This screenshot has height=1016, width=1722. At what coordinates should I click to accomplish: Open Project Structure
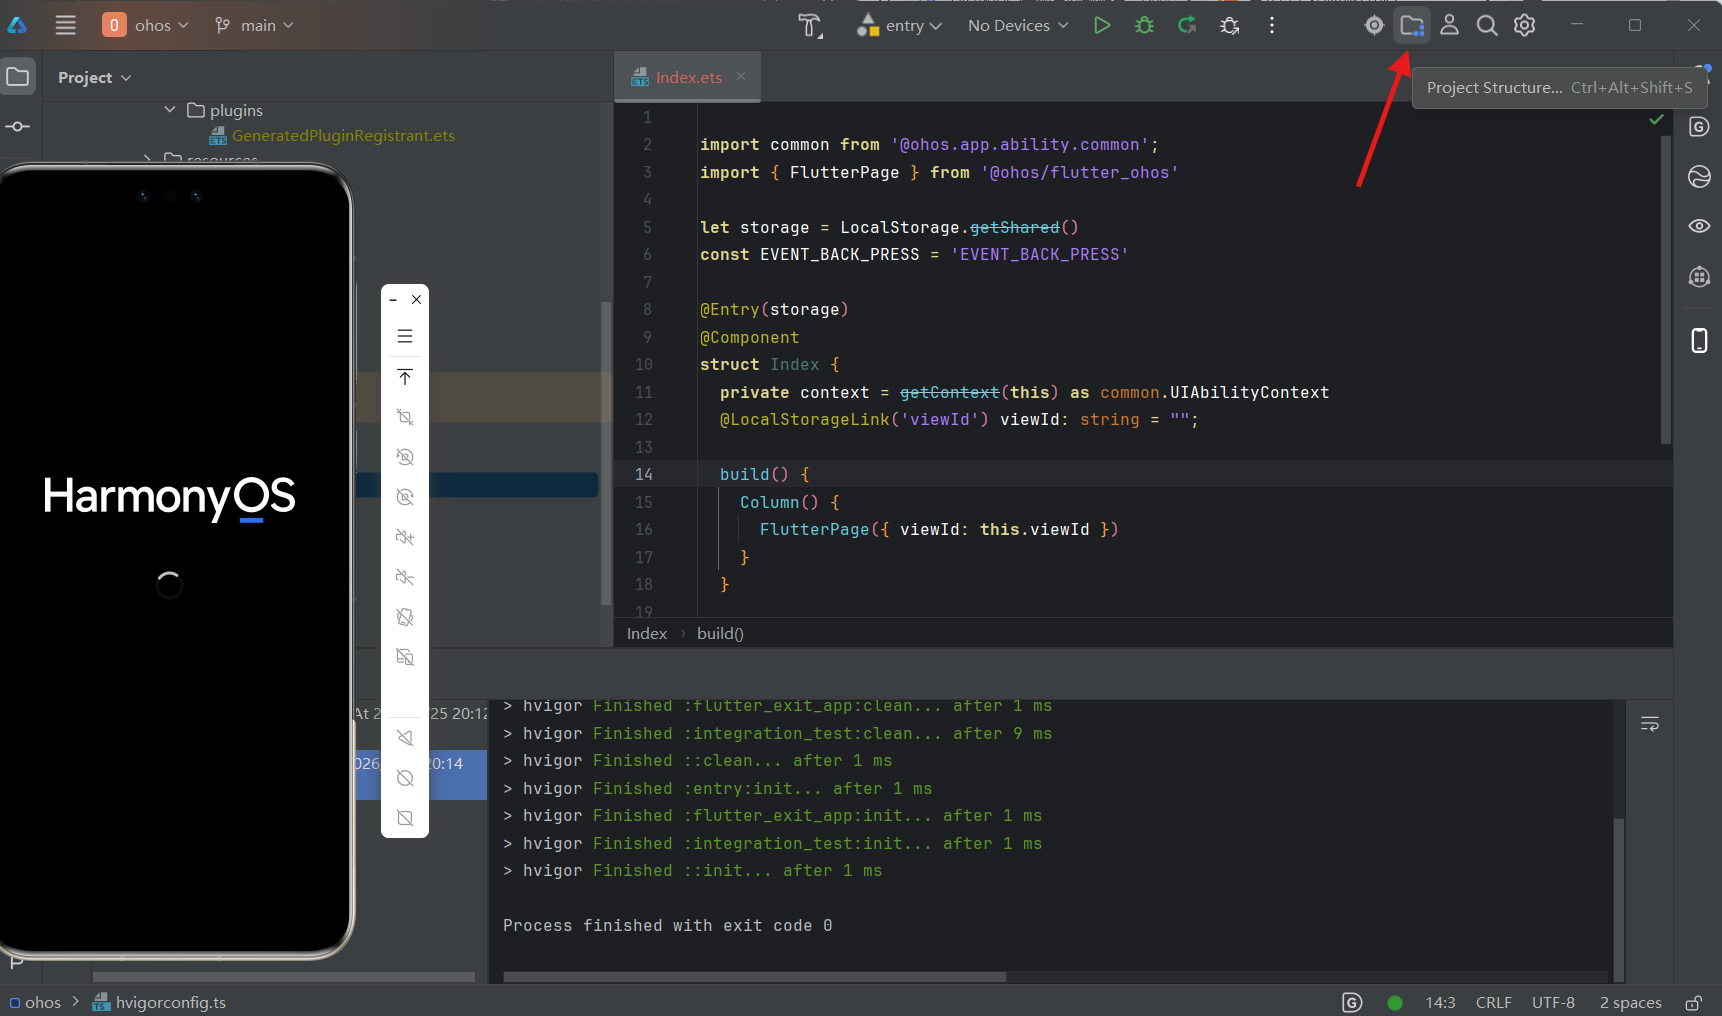click(1412, 25)
